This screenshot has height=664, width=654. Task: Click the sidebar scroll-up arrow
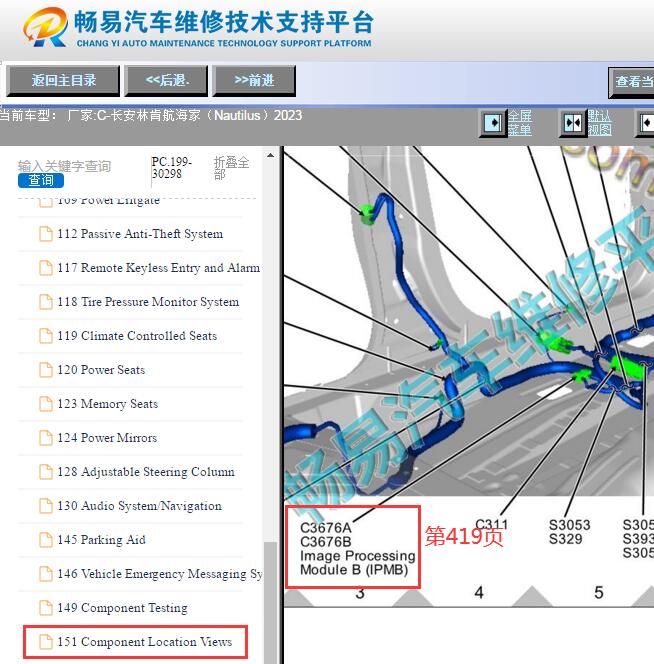[x=270, y=155]
